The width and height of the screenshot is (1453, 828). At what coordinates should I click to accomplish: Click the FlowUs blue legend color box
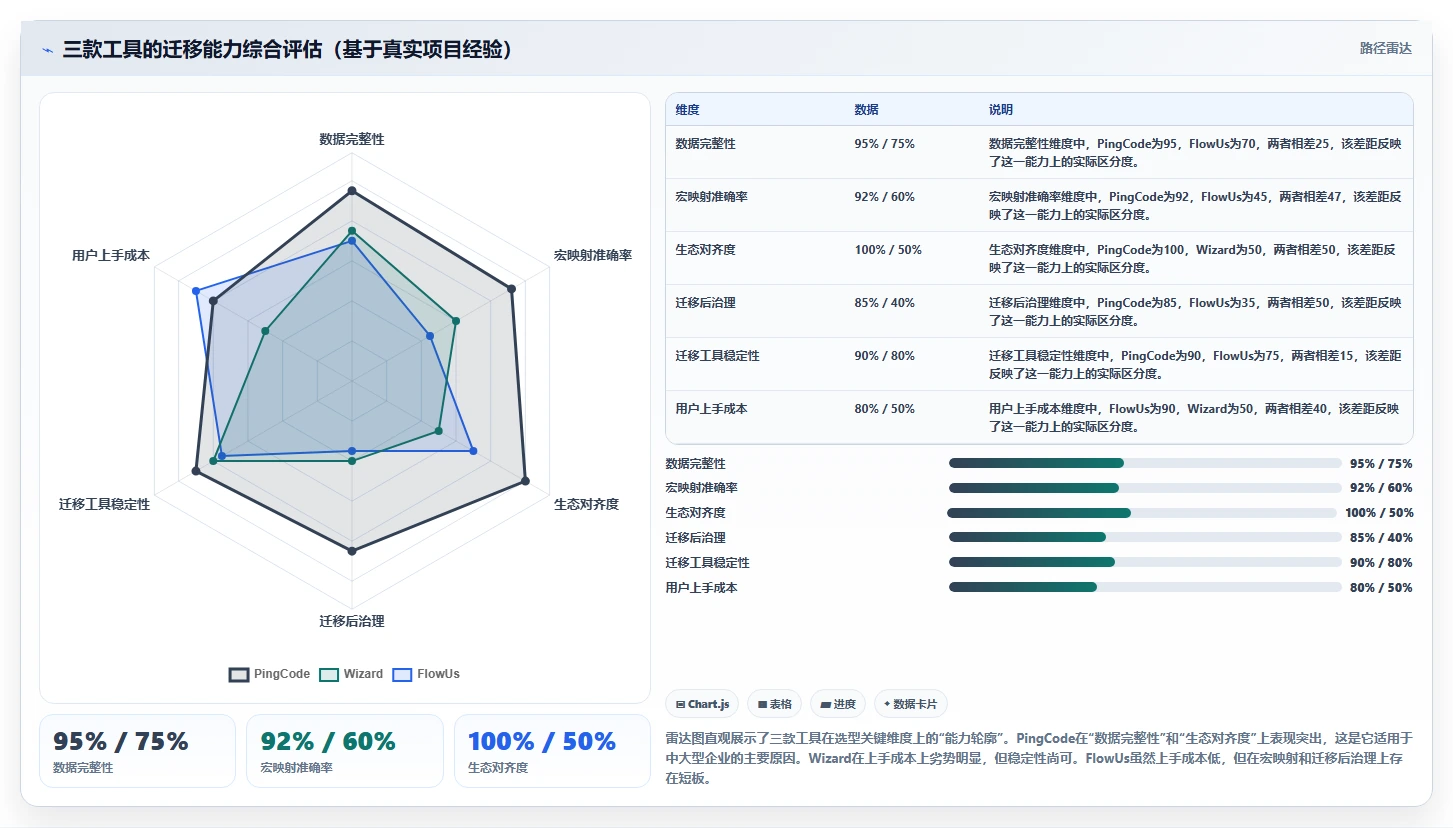coord(402,674)
